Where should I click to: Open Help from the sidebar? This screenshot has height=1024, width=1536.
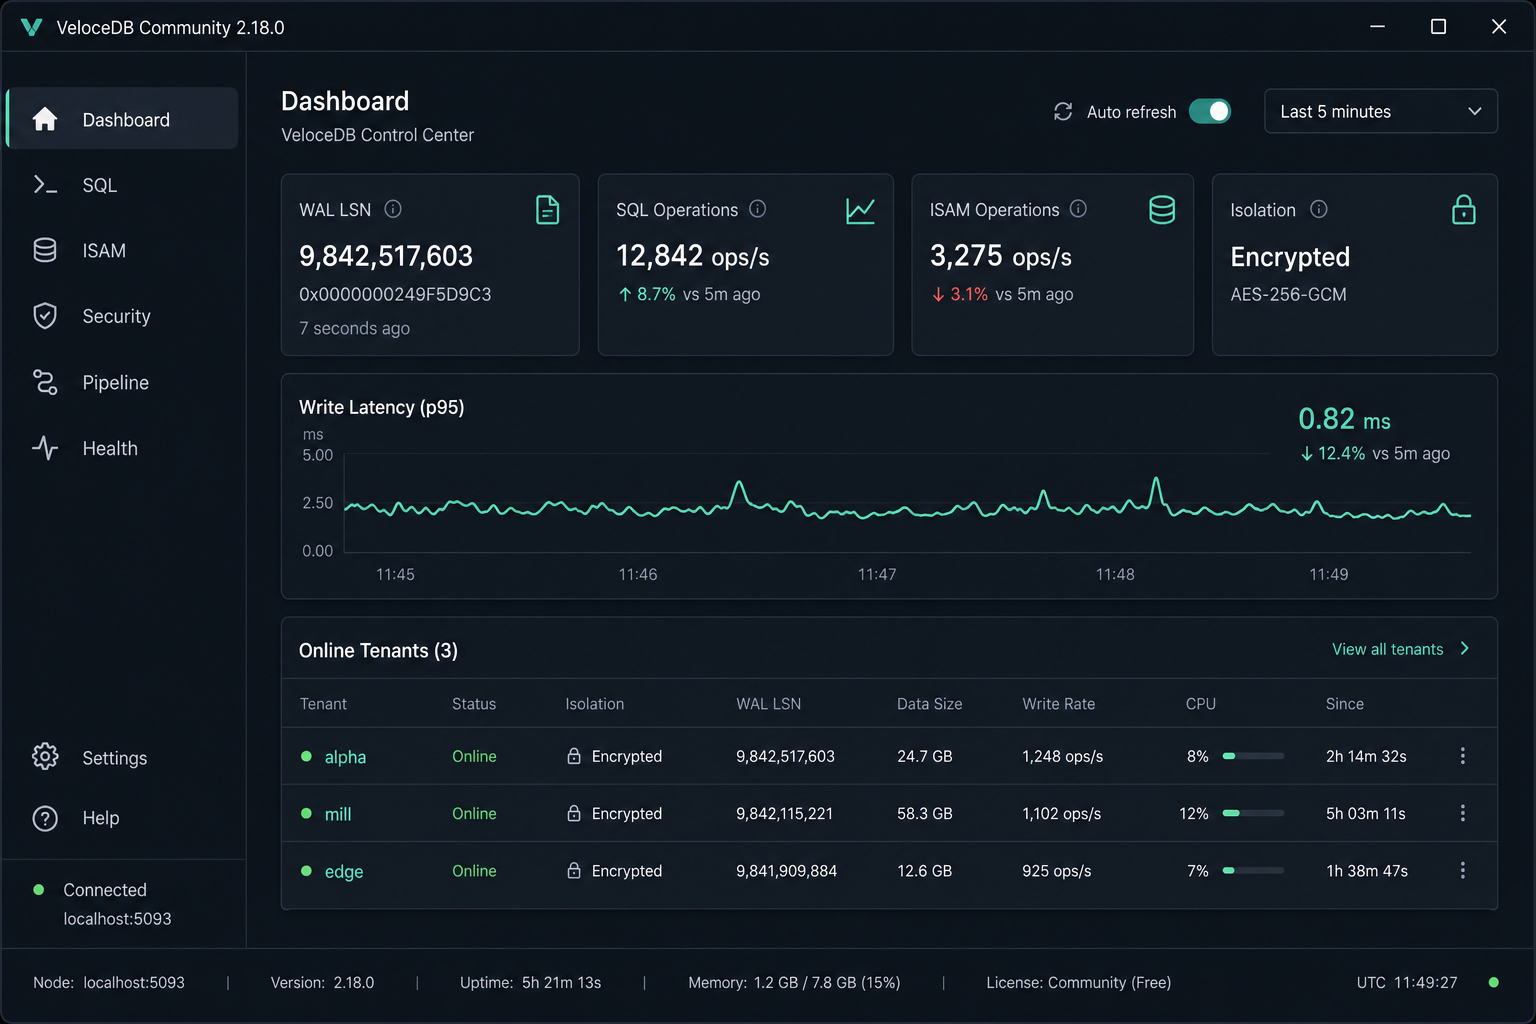pyautogui.click(x=122, y=818)
